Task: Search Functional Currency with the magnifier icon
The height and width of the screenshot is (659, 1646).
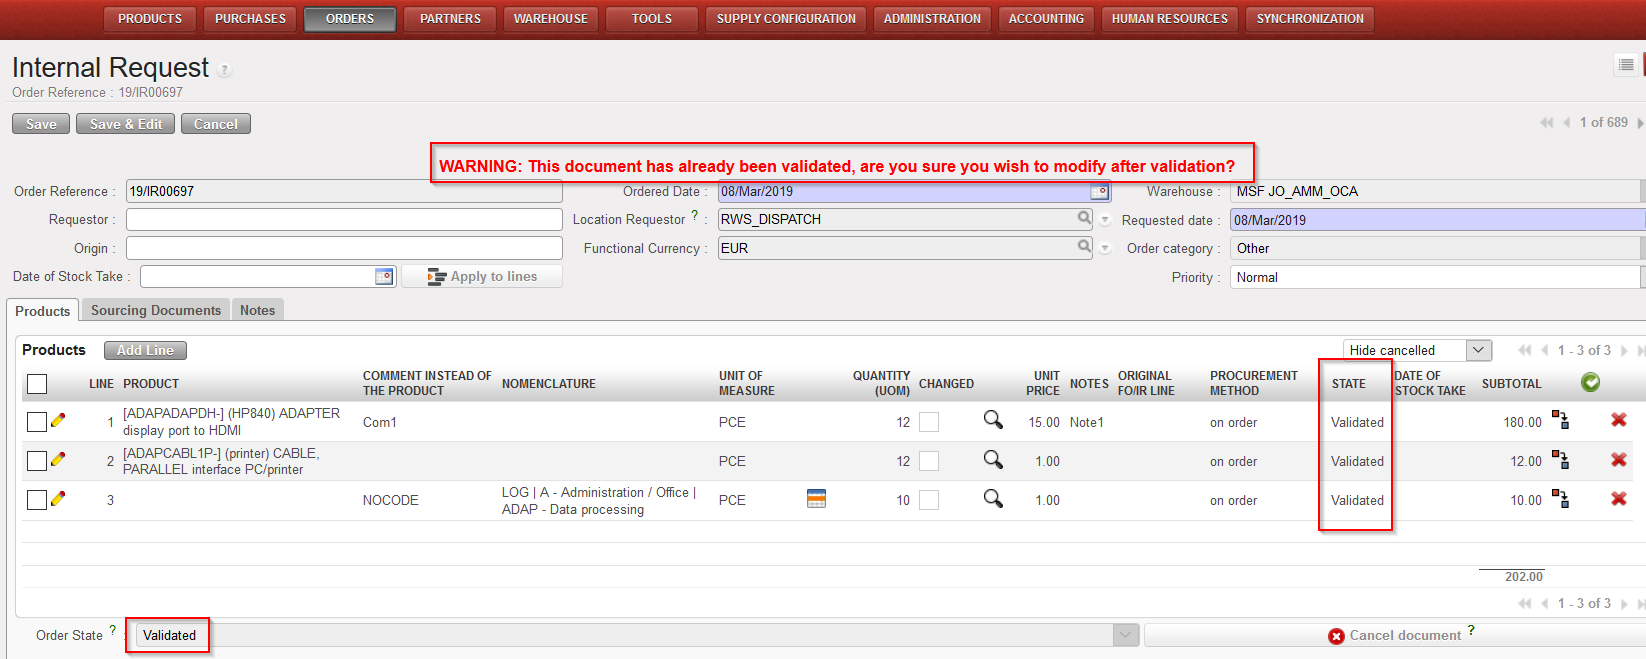Action: click(1084, 246)
